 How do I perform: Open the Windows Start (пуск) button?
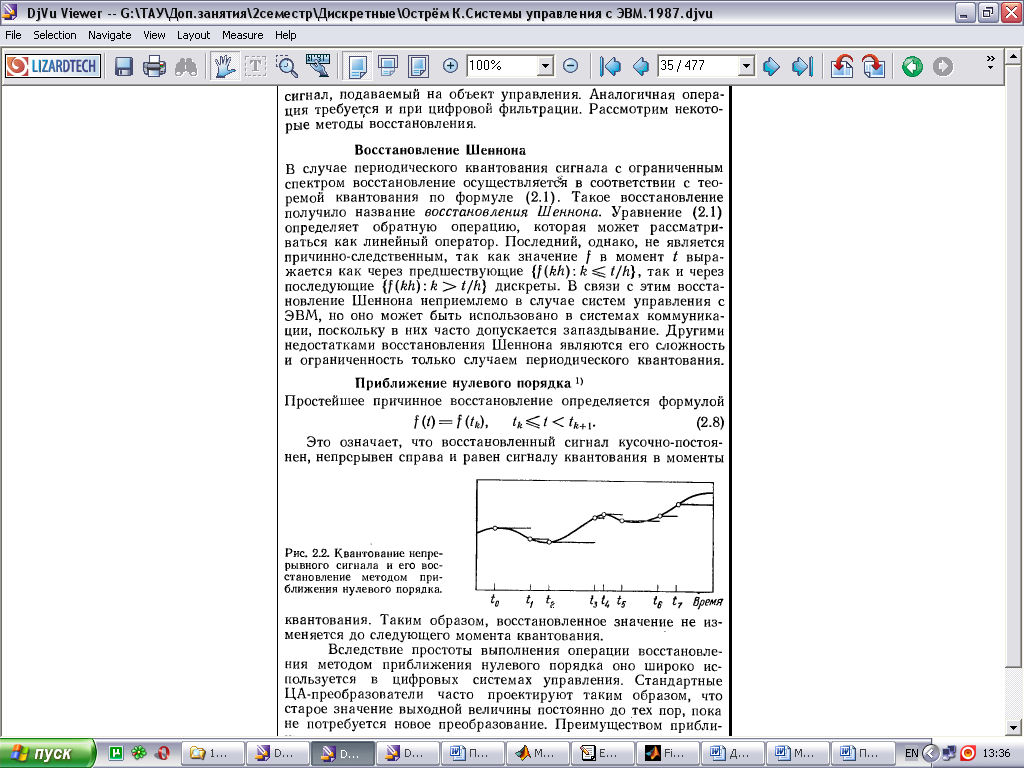pyautogui.click(x=48, y=753)
